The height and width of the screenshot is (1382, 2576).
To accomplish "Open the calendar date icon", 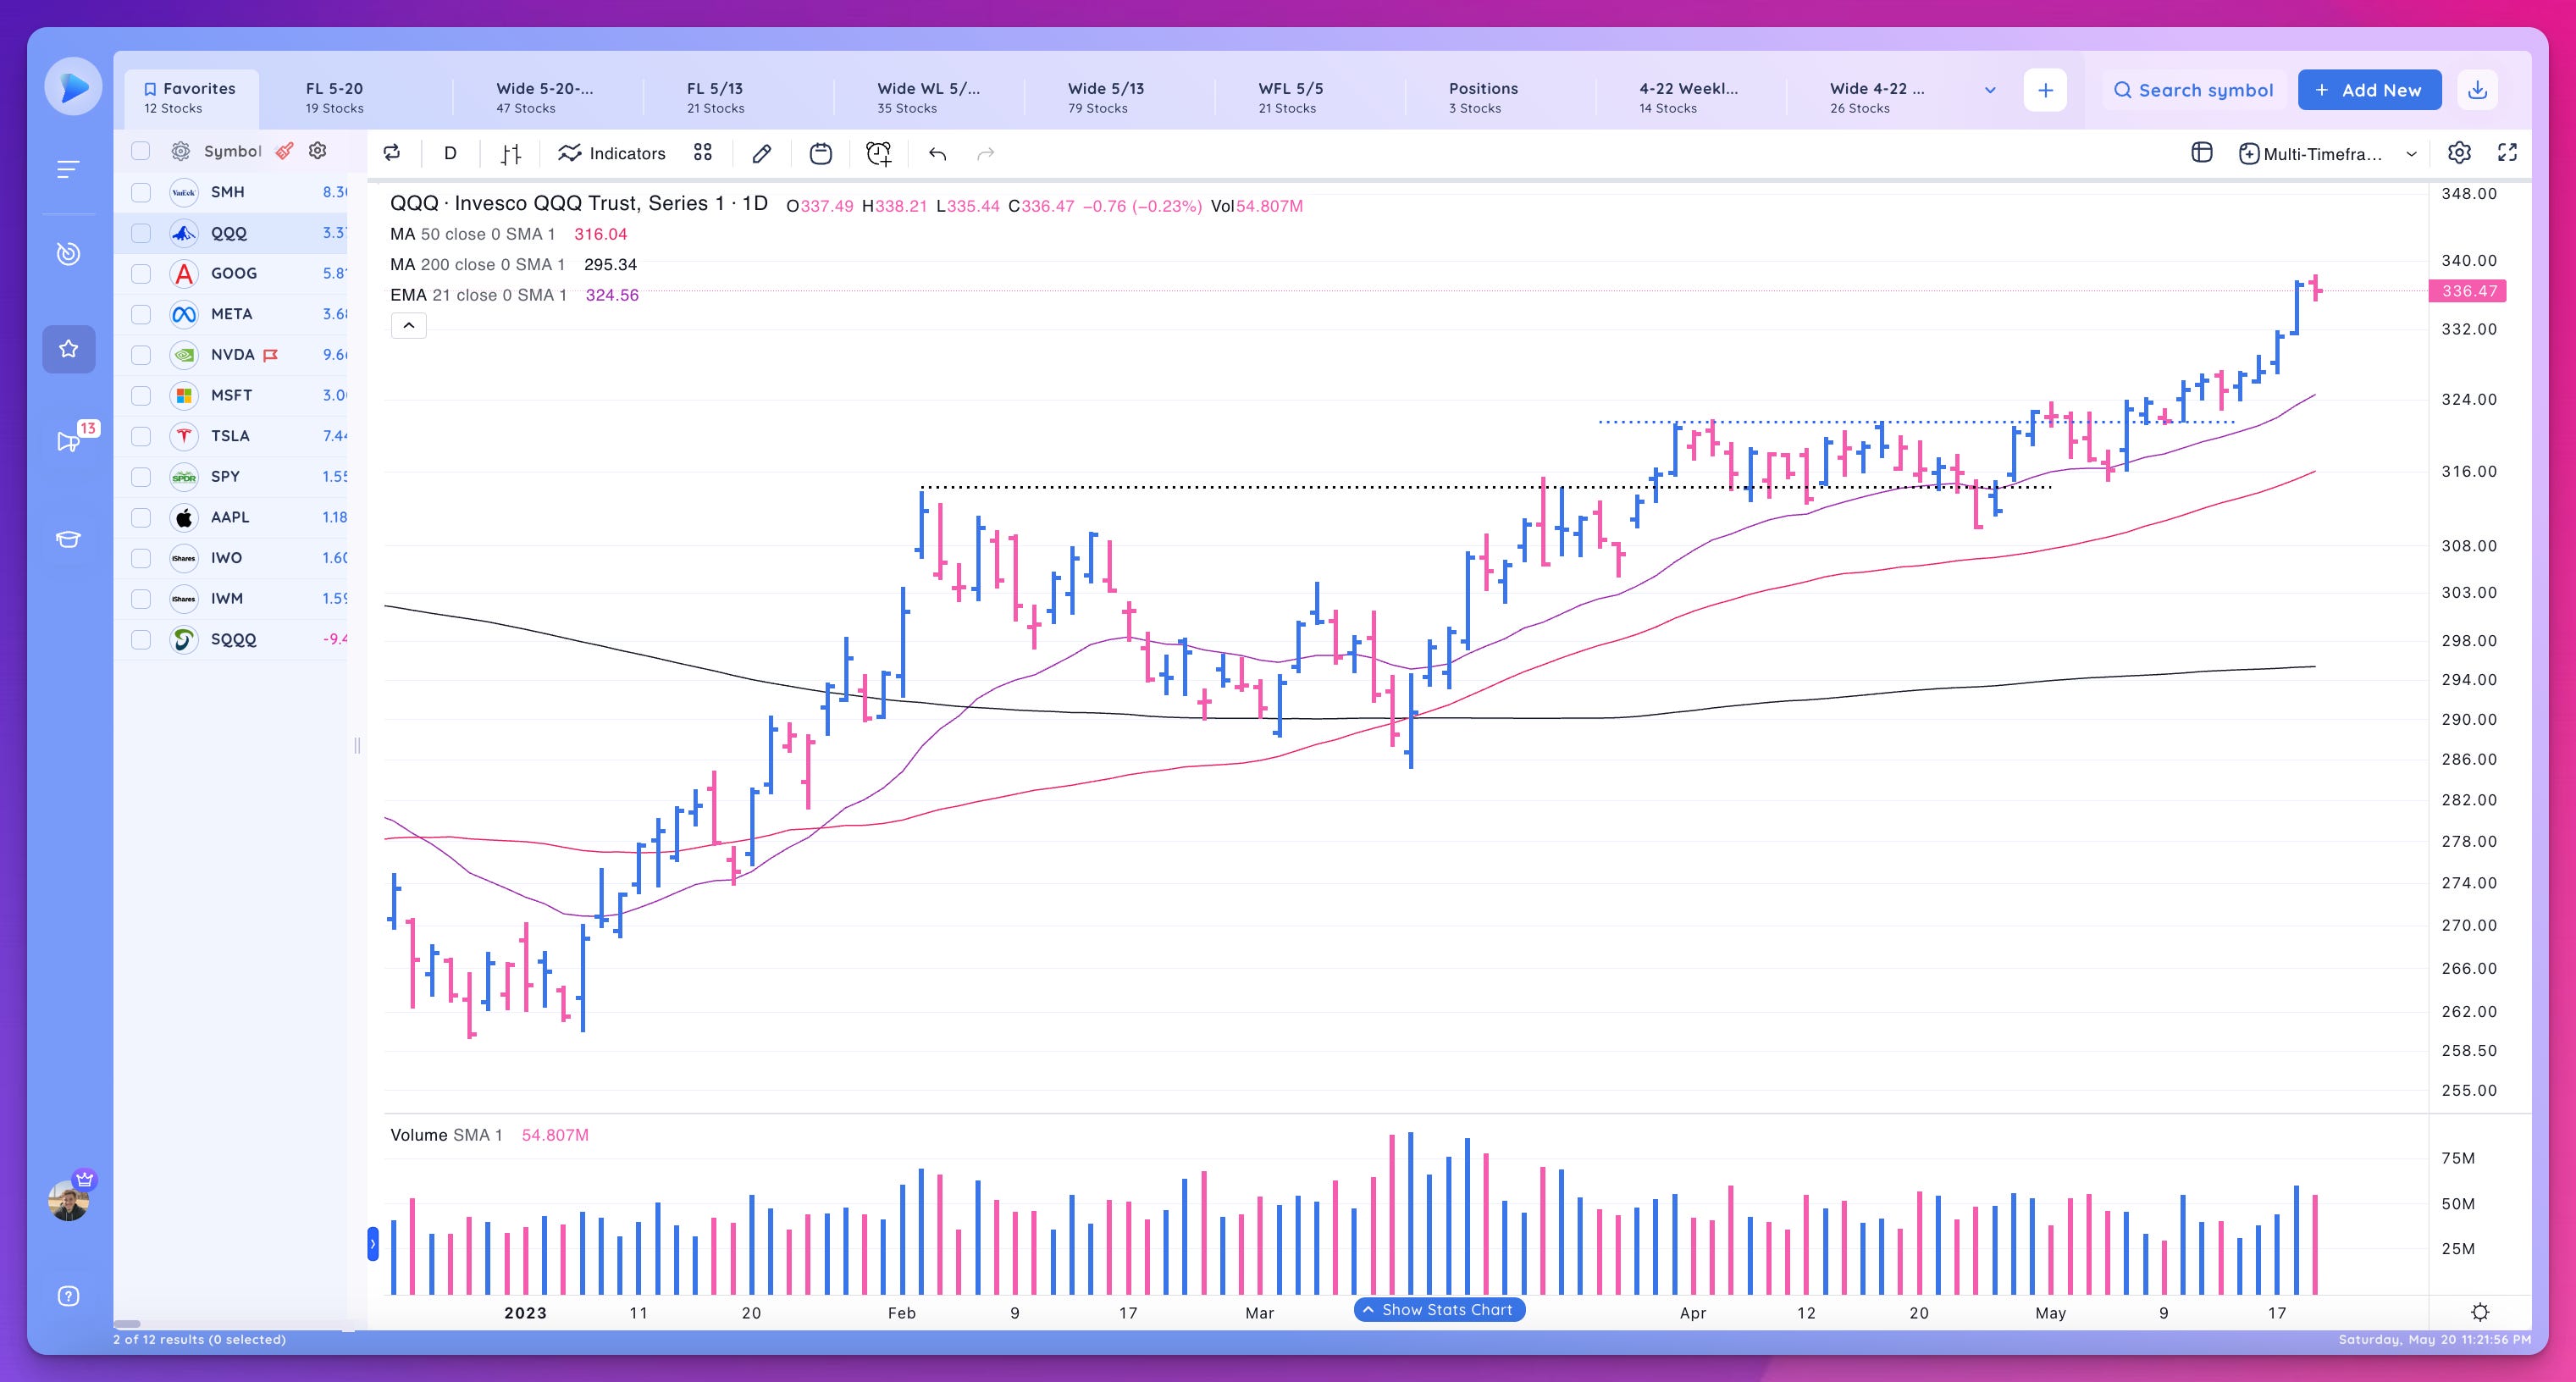I will [x=820, y=153].
